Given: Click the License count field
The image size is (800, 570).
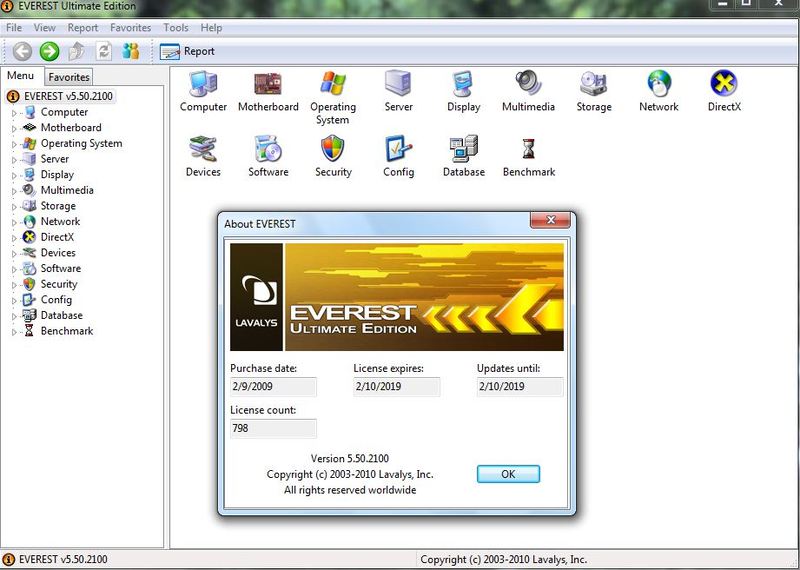Looking at the screenshot, I should (273, 428).
